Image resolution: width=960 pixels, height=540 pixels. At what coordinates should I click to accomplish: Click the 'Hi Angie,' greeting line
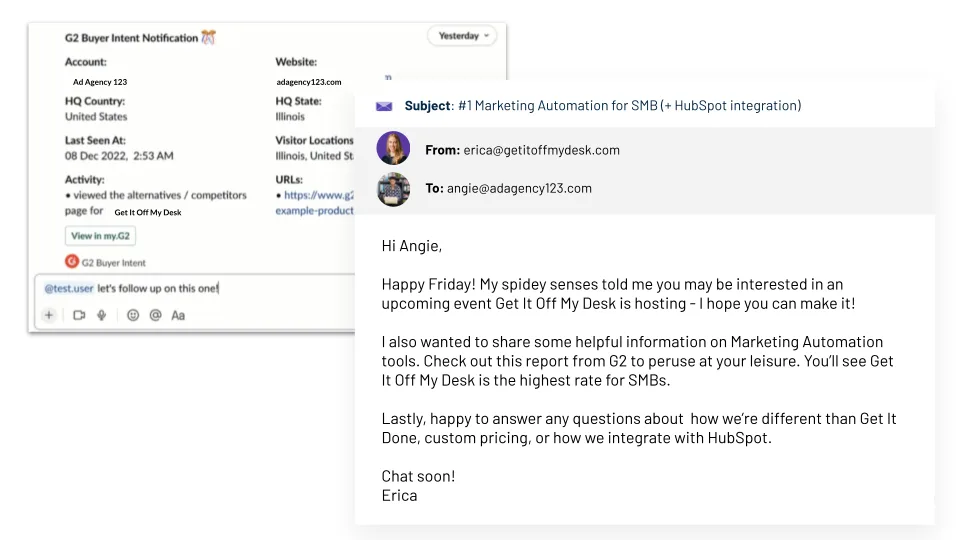click(411, 246)
